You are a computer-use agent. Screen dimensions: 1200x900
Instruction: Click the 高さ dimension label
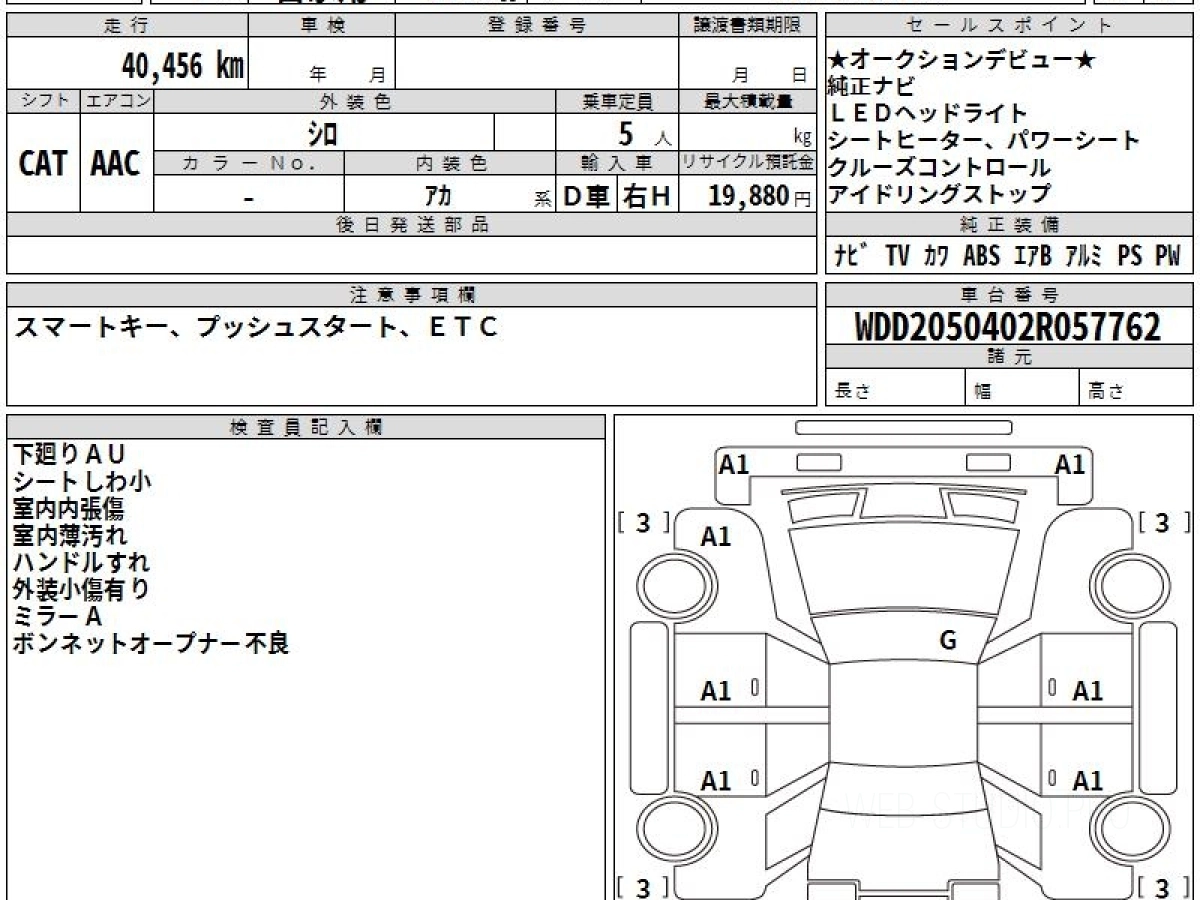click(1107, 391)
